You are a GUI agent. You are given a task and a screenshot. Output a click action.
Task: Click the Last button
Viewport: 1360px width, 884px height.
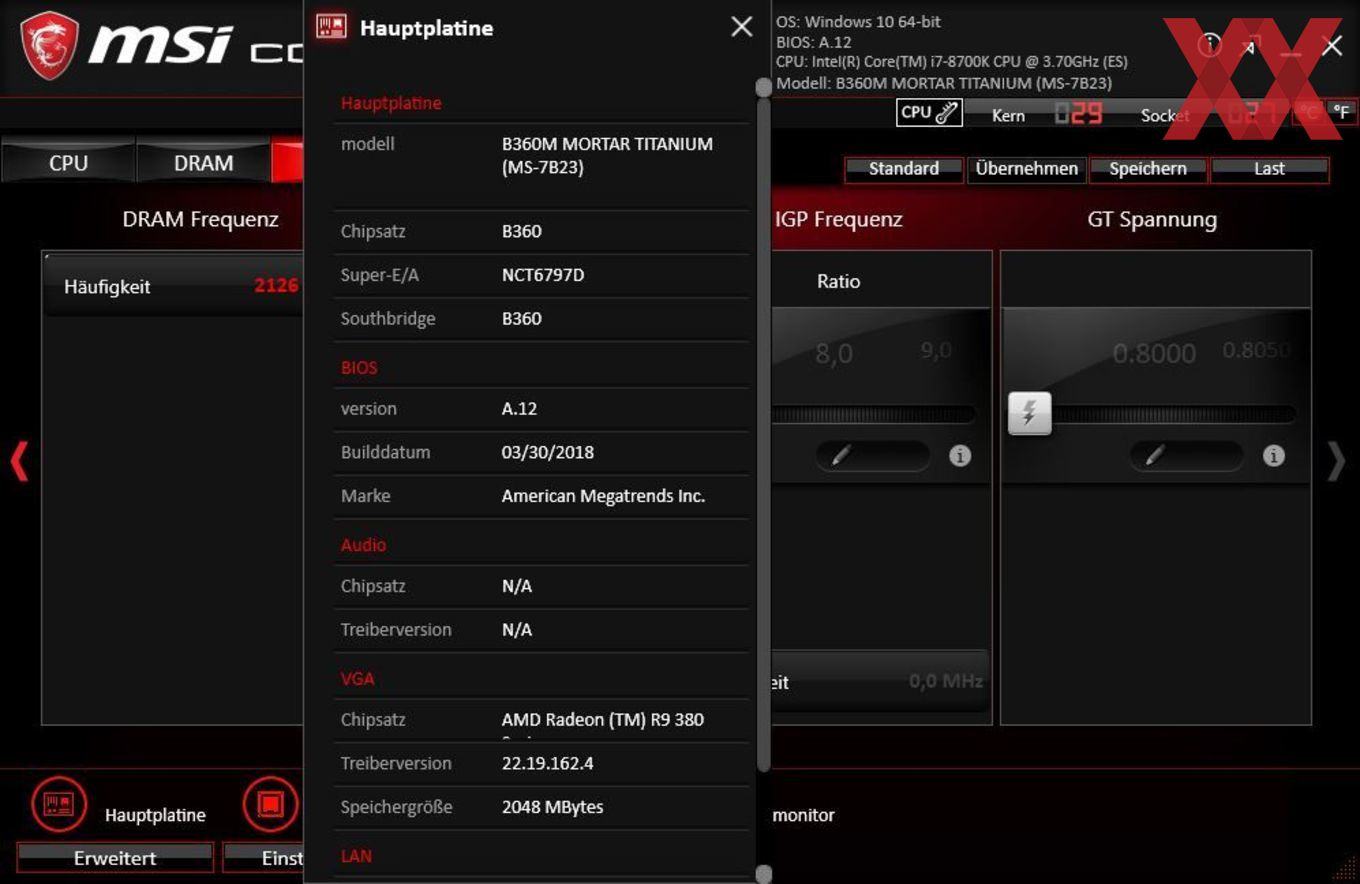(x=1270, y=169)
